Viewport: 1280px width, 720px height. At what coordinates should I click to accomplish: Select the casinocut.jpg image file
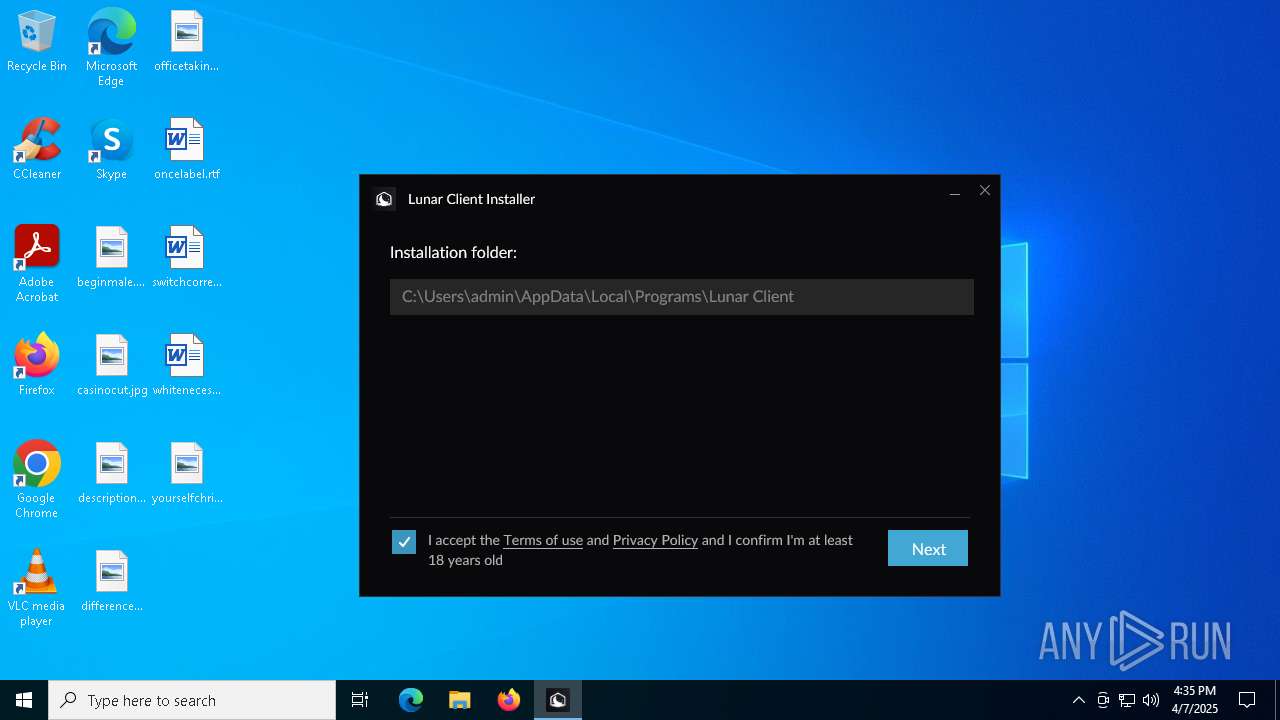click(111, 366)
